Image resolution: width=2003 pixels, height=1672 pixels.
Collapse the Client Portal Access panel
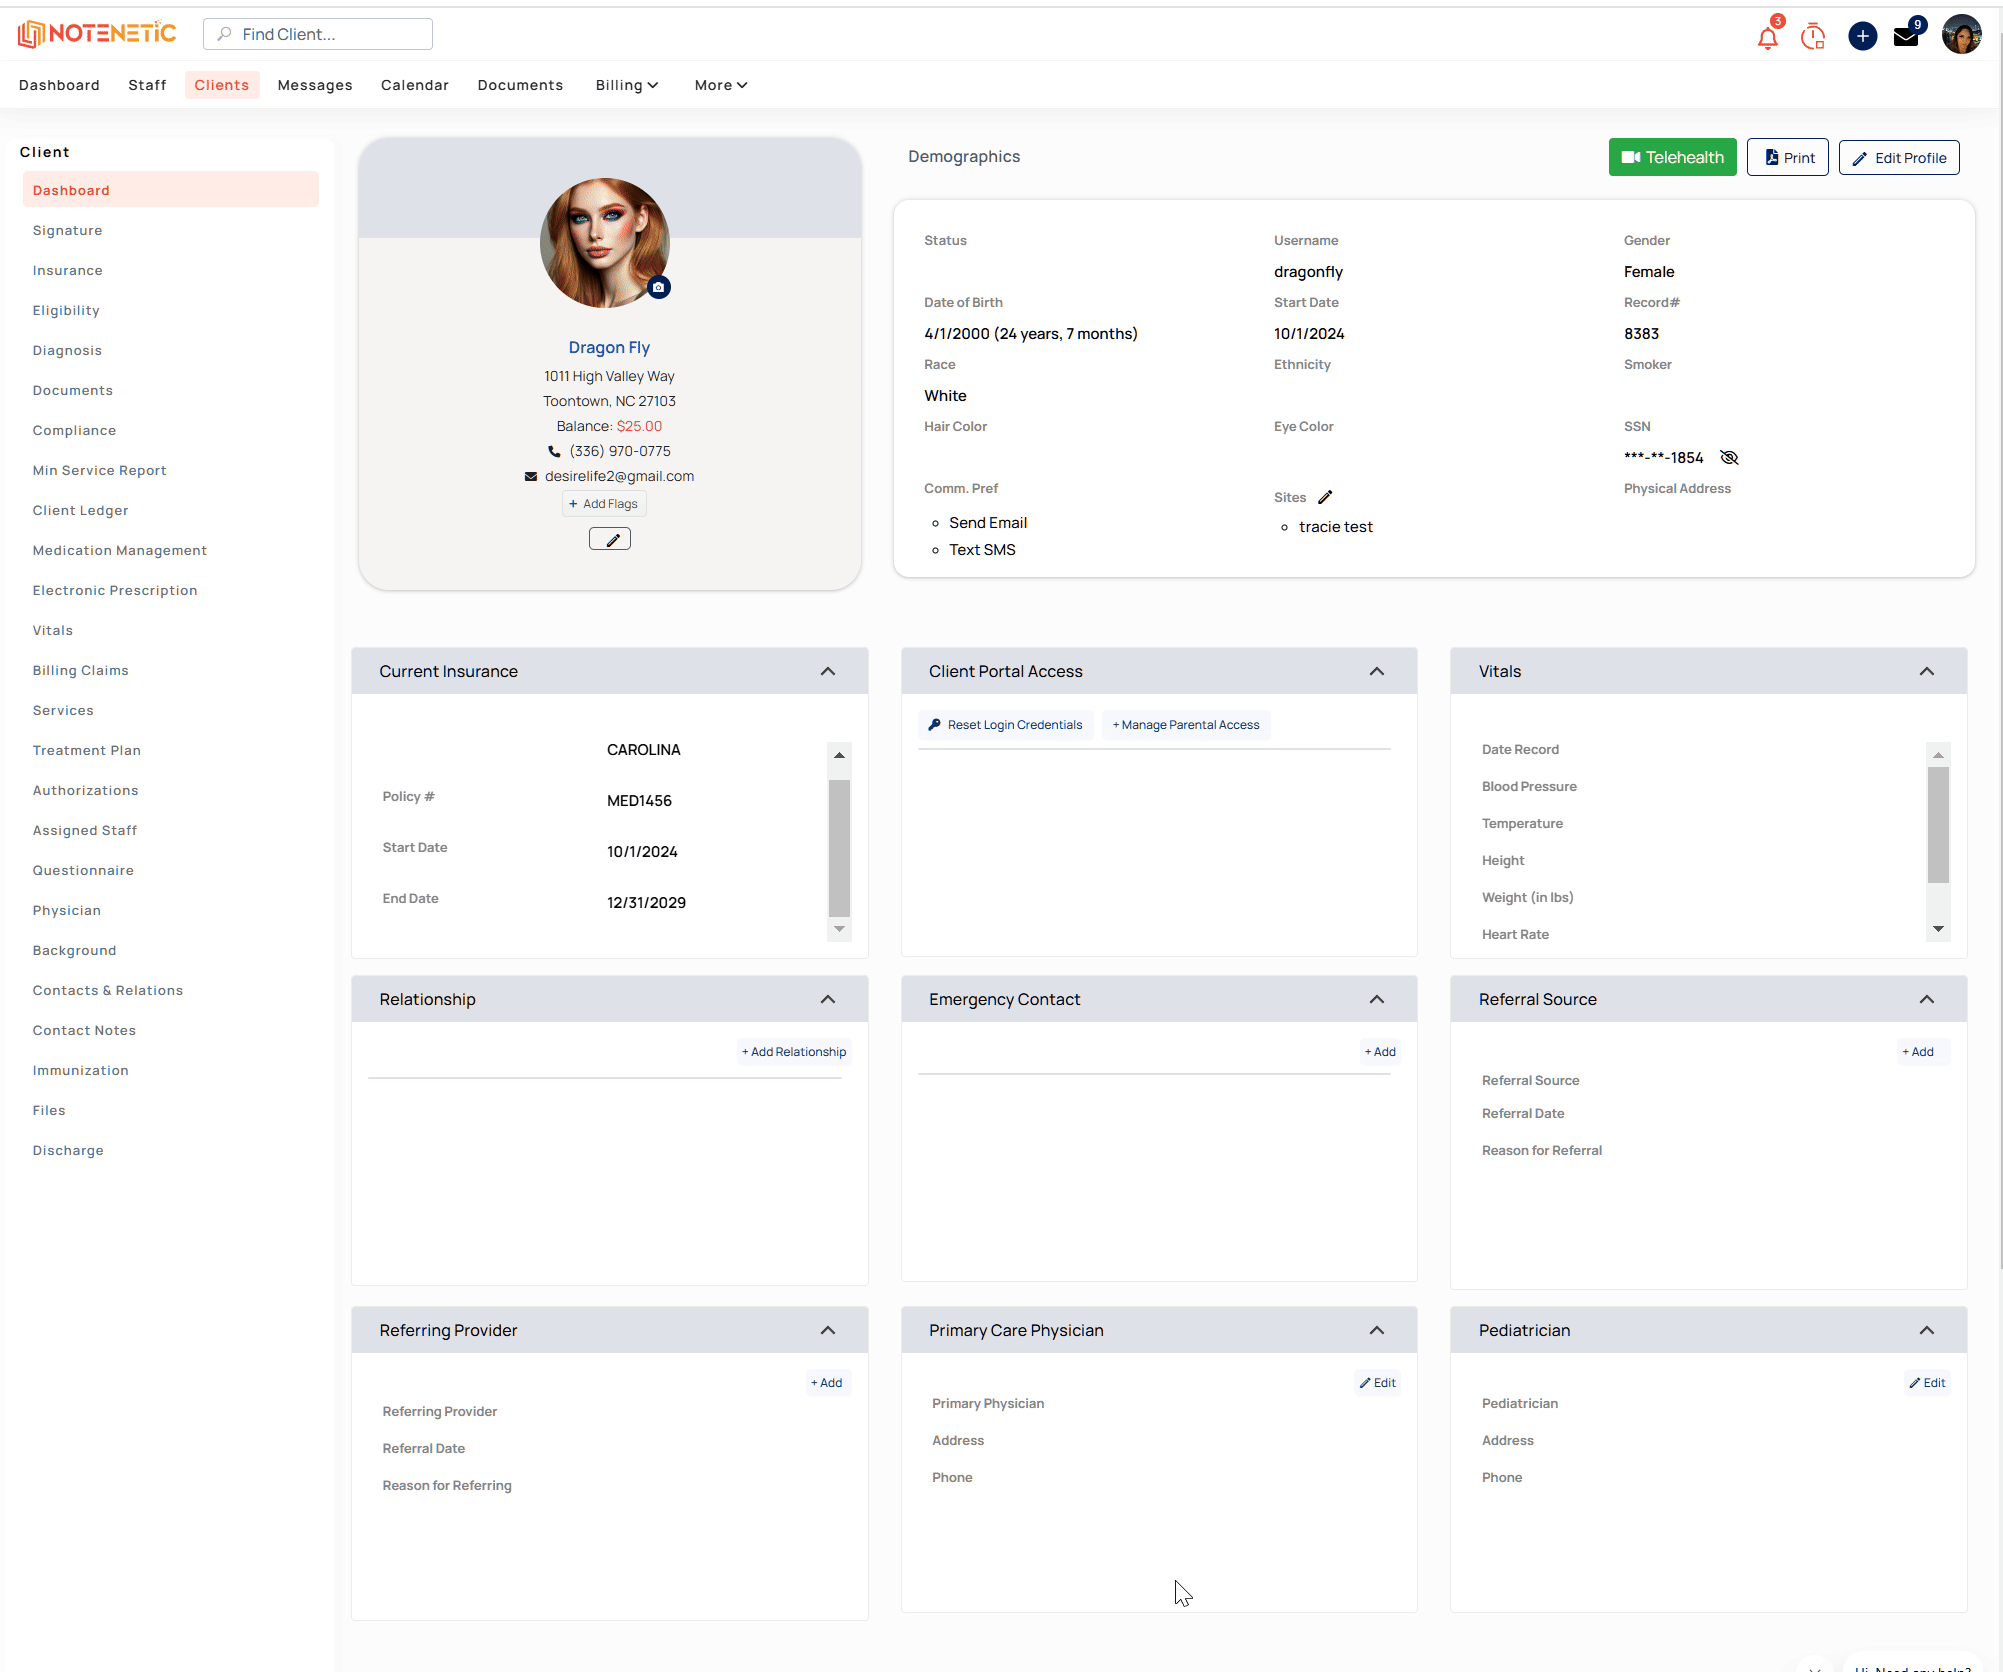[1377, 672]
